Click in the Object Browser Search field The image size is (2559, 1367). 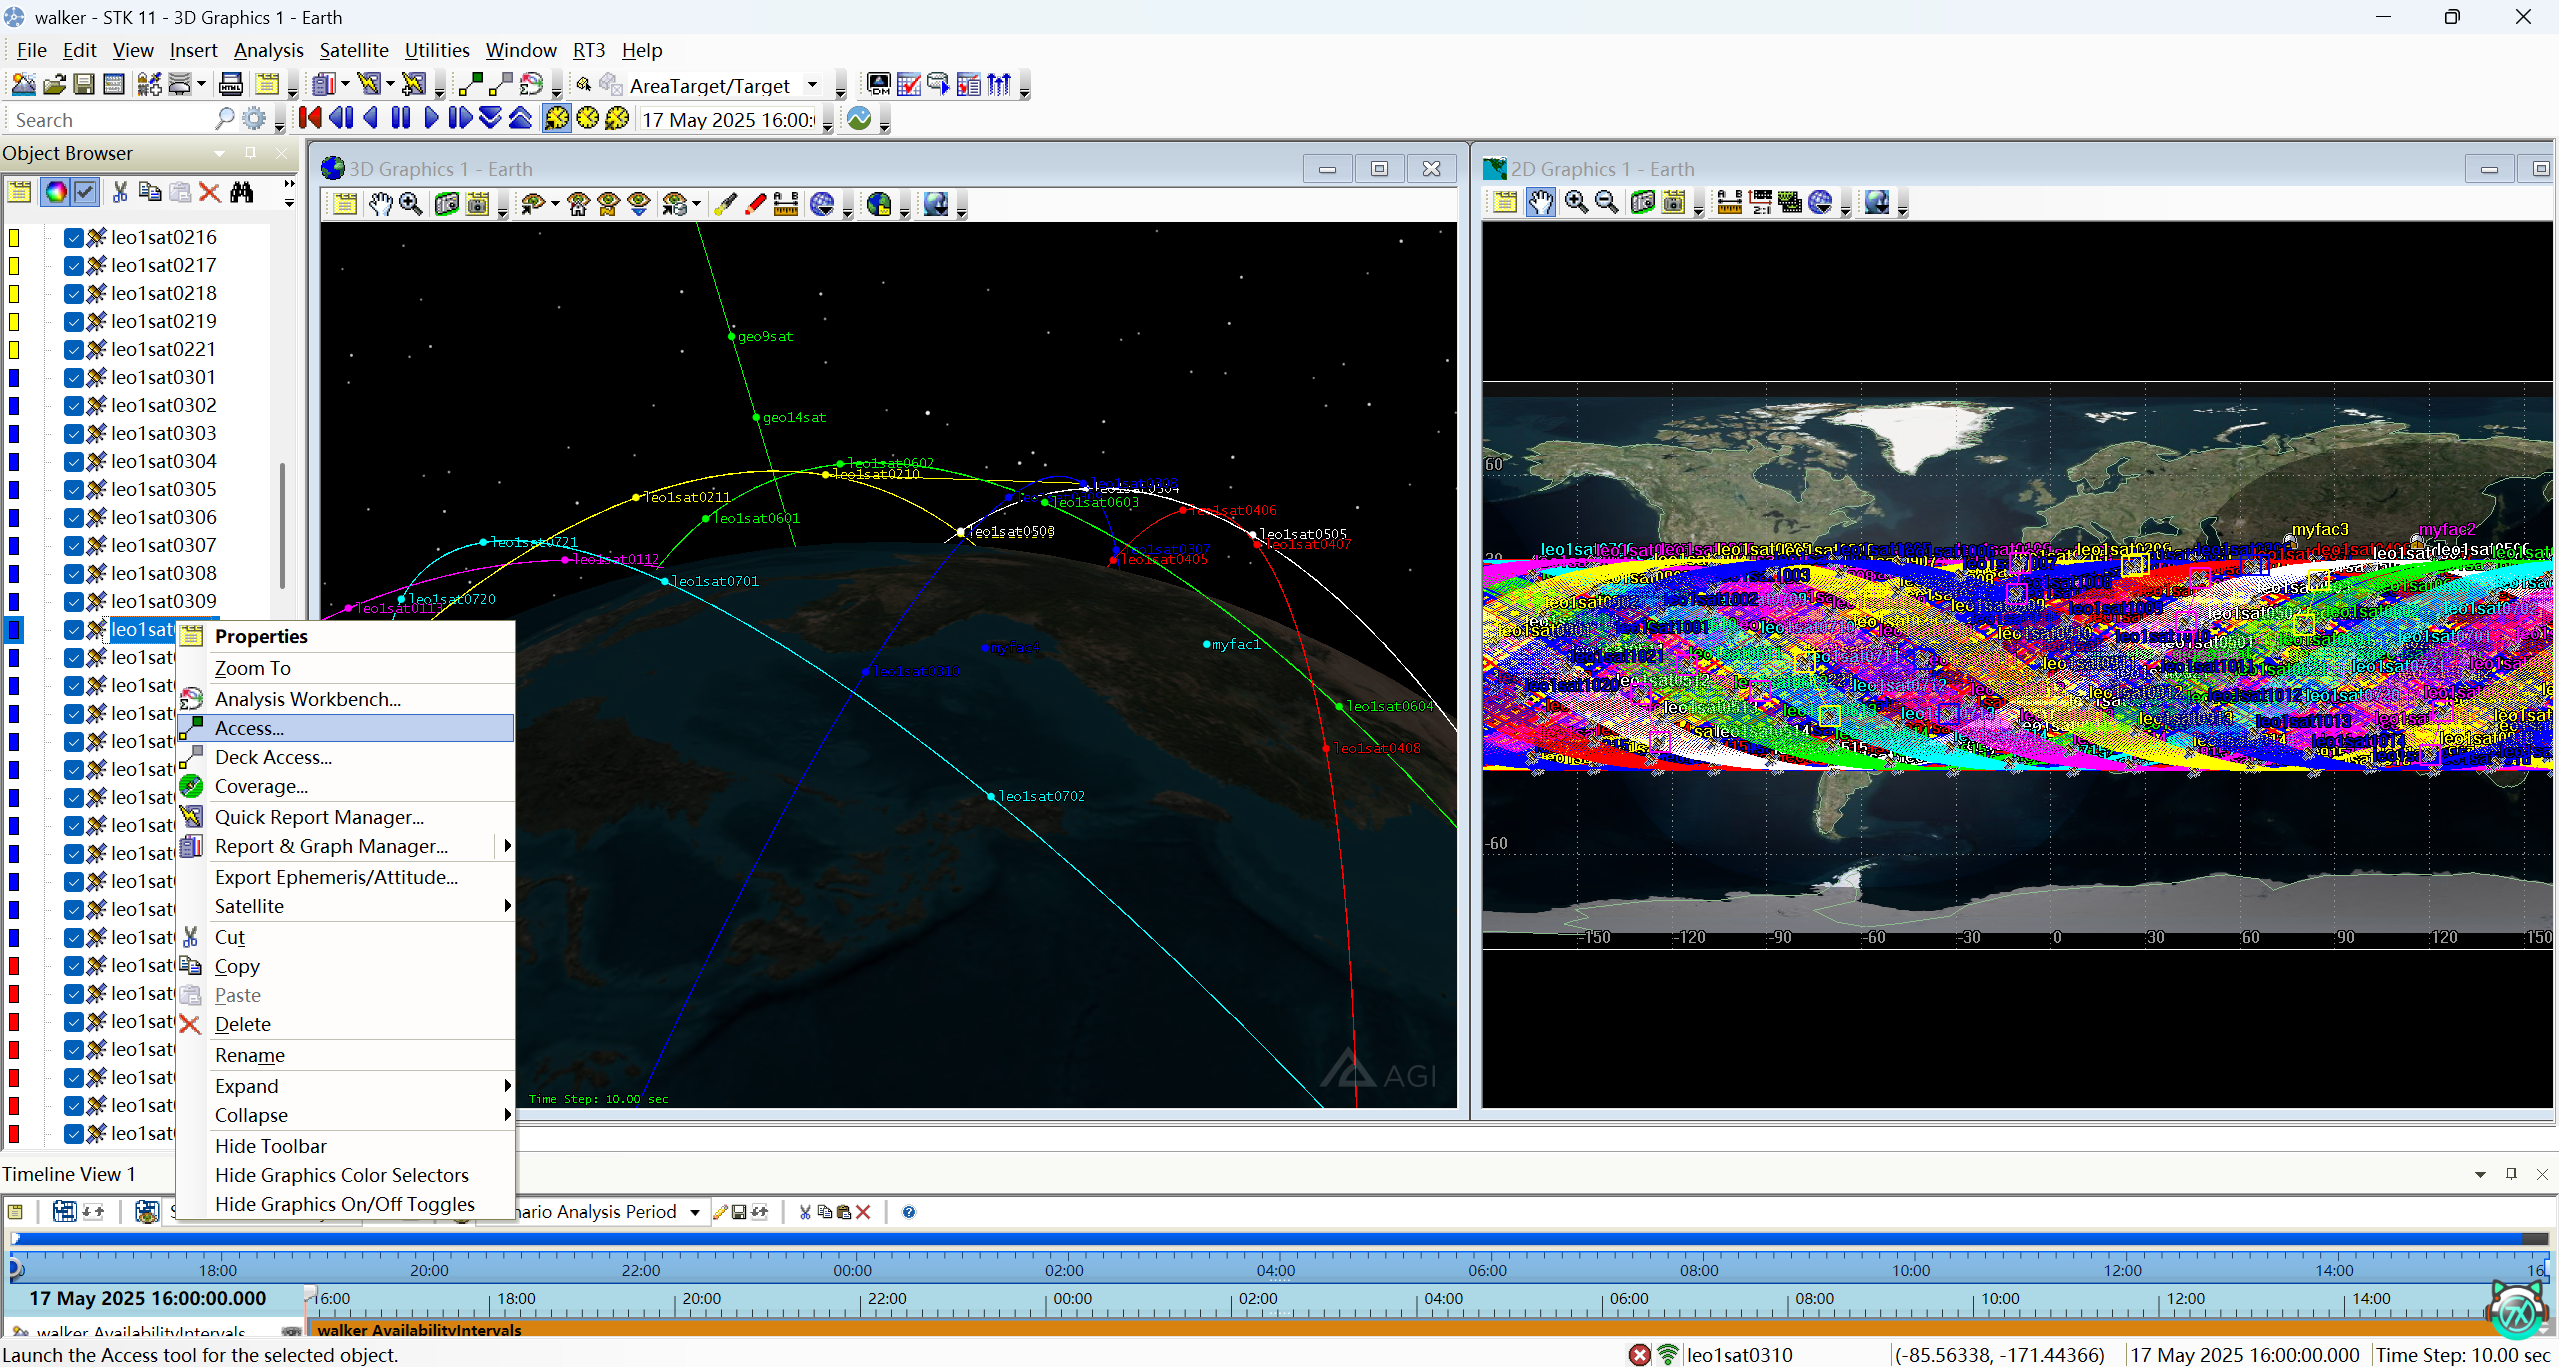tap(110, 120)
